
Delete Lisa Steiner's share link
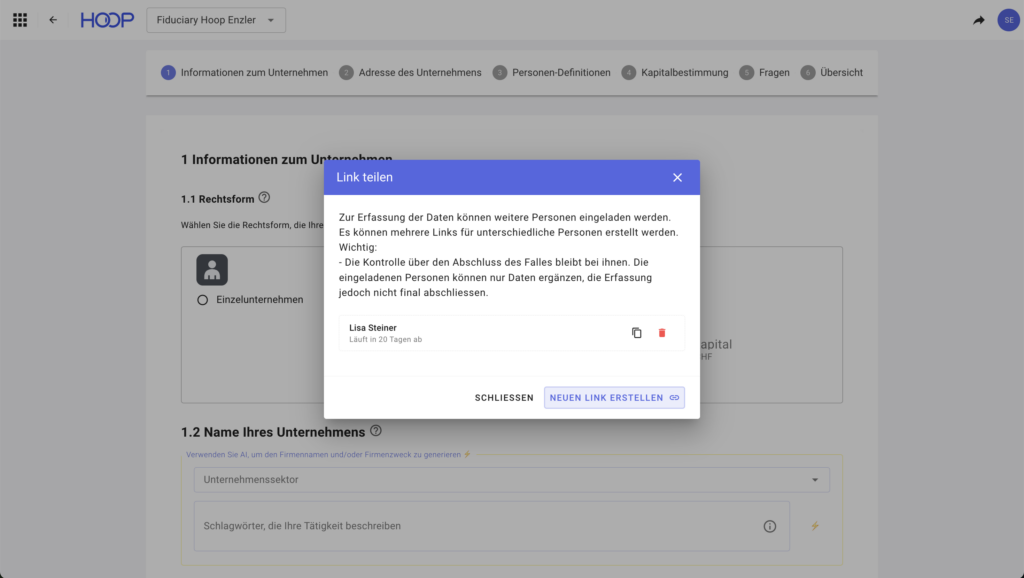pyautogui.click(x=662, y=333)
